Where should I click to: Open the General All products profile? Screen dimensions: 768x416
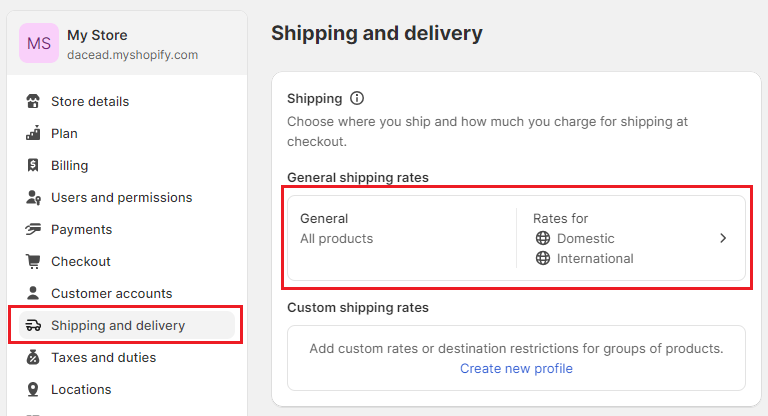[x=337, y=228]
